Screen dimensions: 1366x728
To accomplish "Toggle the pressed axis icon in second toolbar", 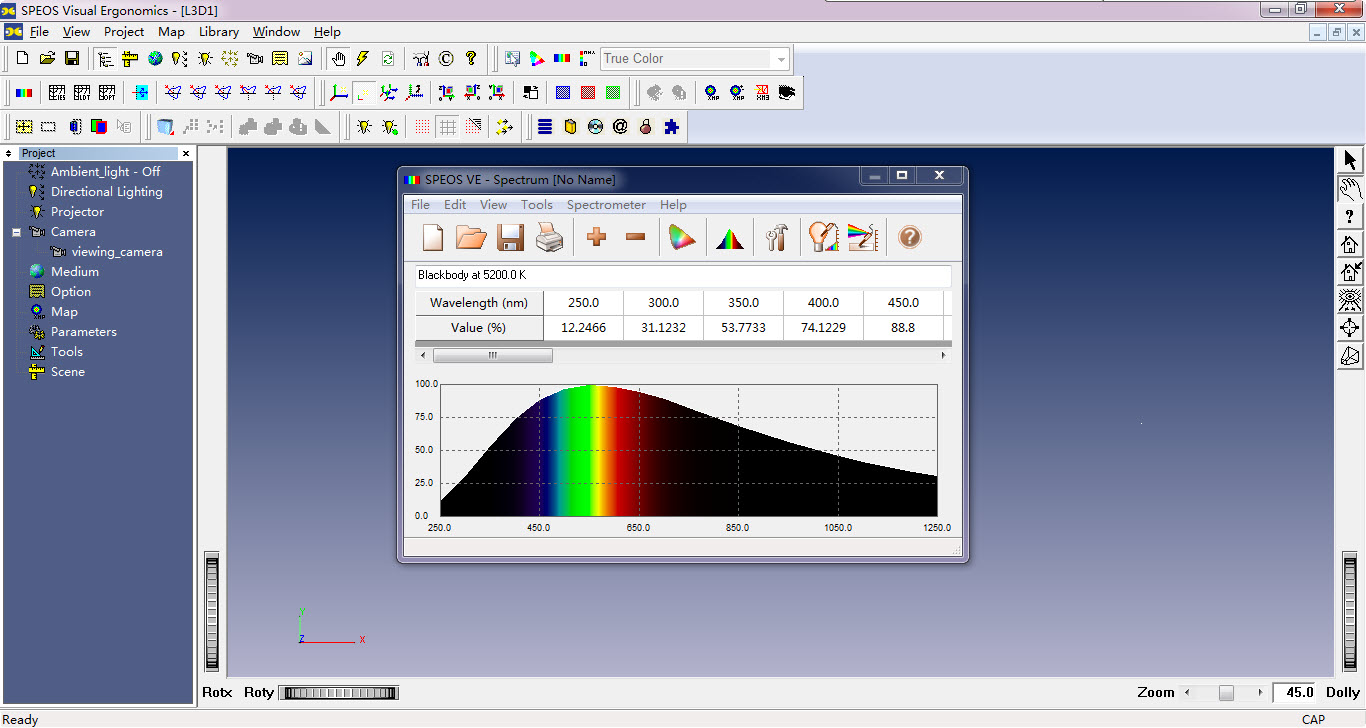I will (x=364, y=93).
